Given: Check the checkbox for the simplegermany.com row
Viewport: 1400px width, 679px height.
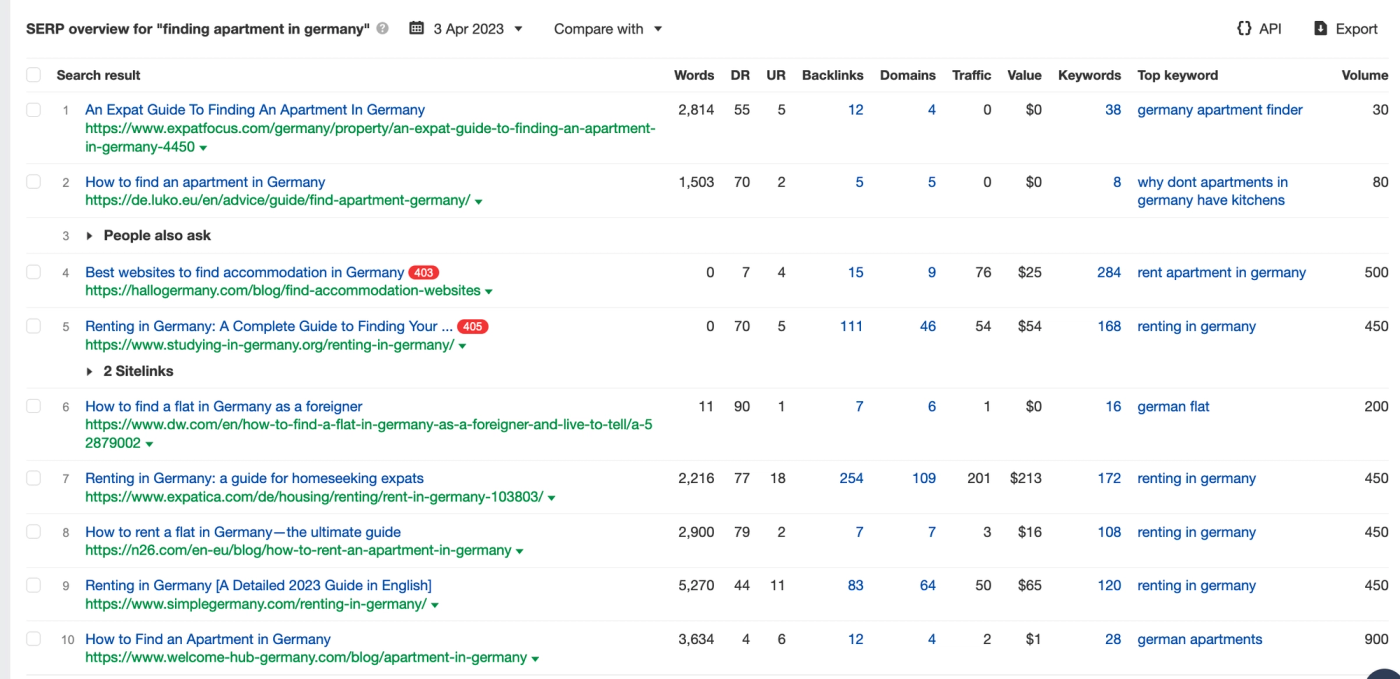Looking at the screenshot, I should click(x=33, y=585).
